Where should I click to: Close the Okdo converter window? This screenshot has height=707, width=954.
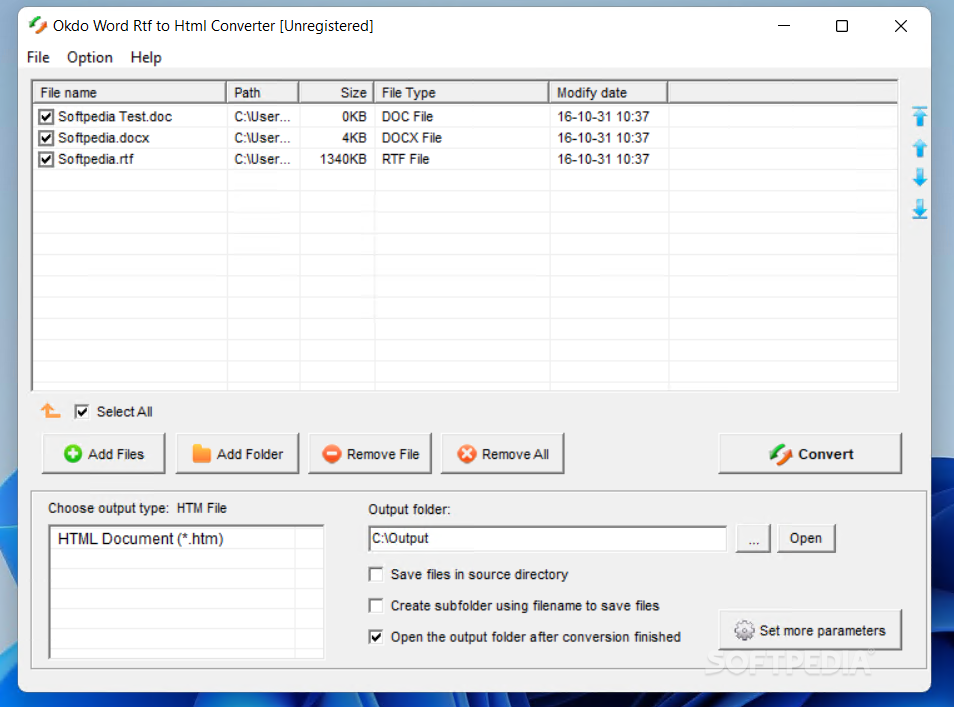pyautogui.click(x=901, y=26)
